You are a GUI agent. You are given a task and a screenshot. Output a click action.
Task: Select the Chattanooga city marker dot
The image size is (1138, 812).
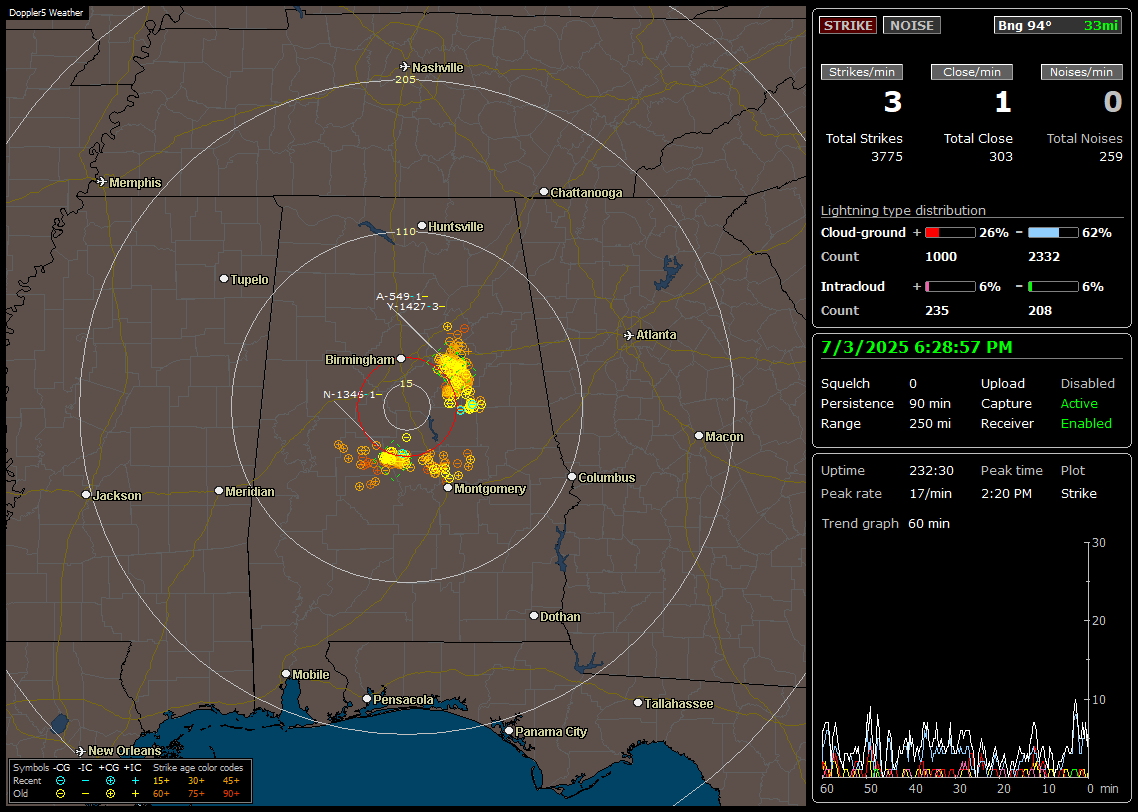click(x=544, y=192)
